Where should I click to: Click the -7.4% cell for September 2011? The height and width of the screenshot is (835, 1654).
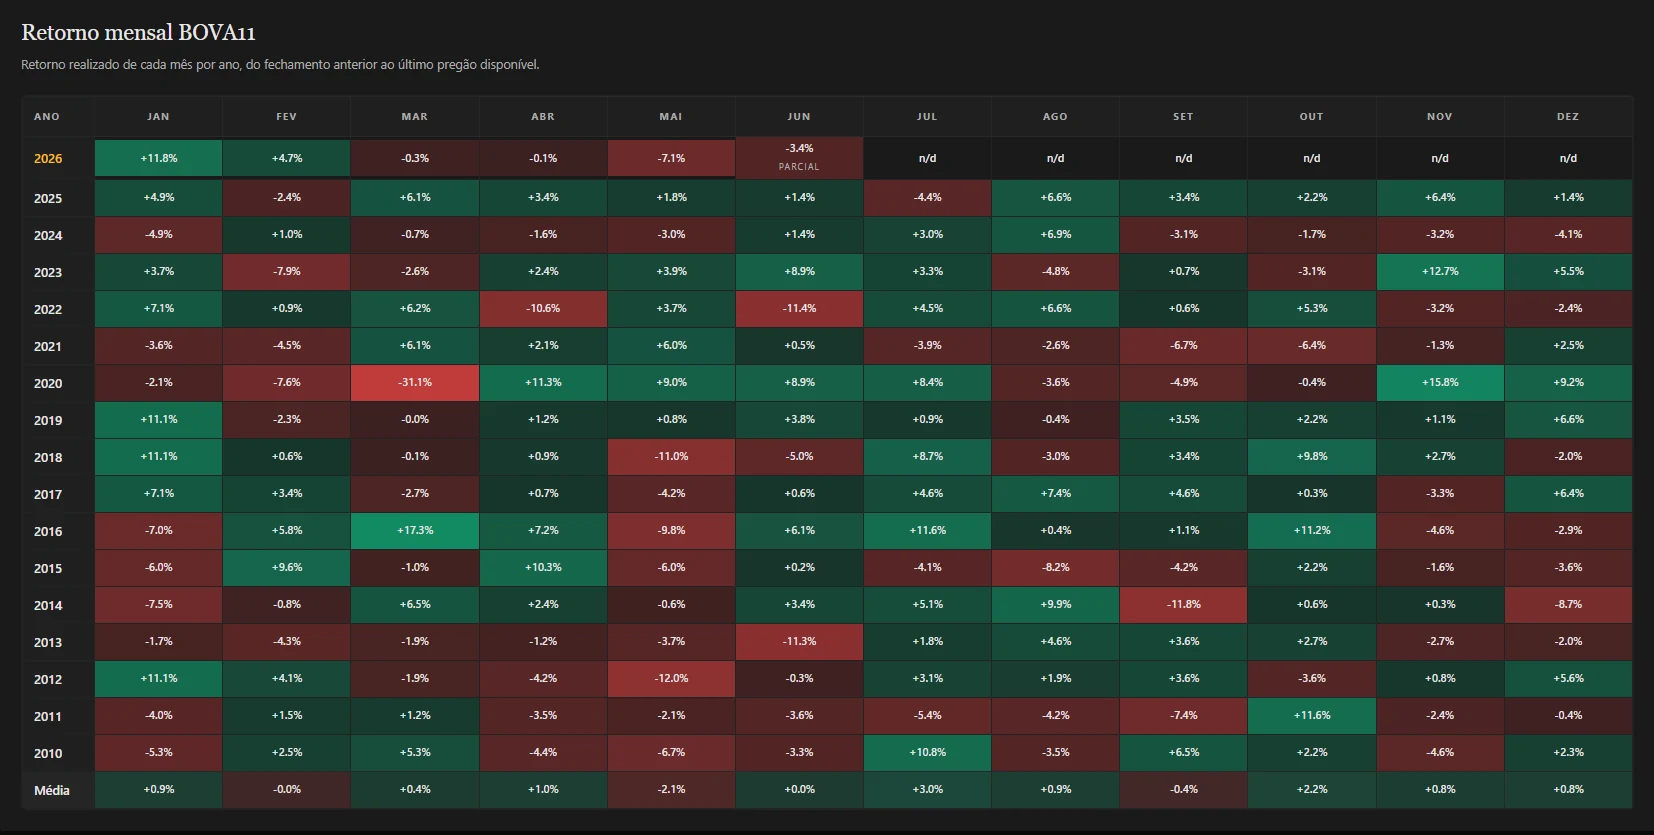[x=1183, y=715]
